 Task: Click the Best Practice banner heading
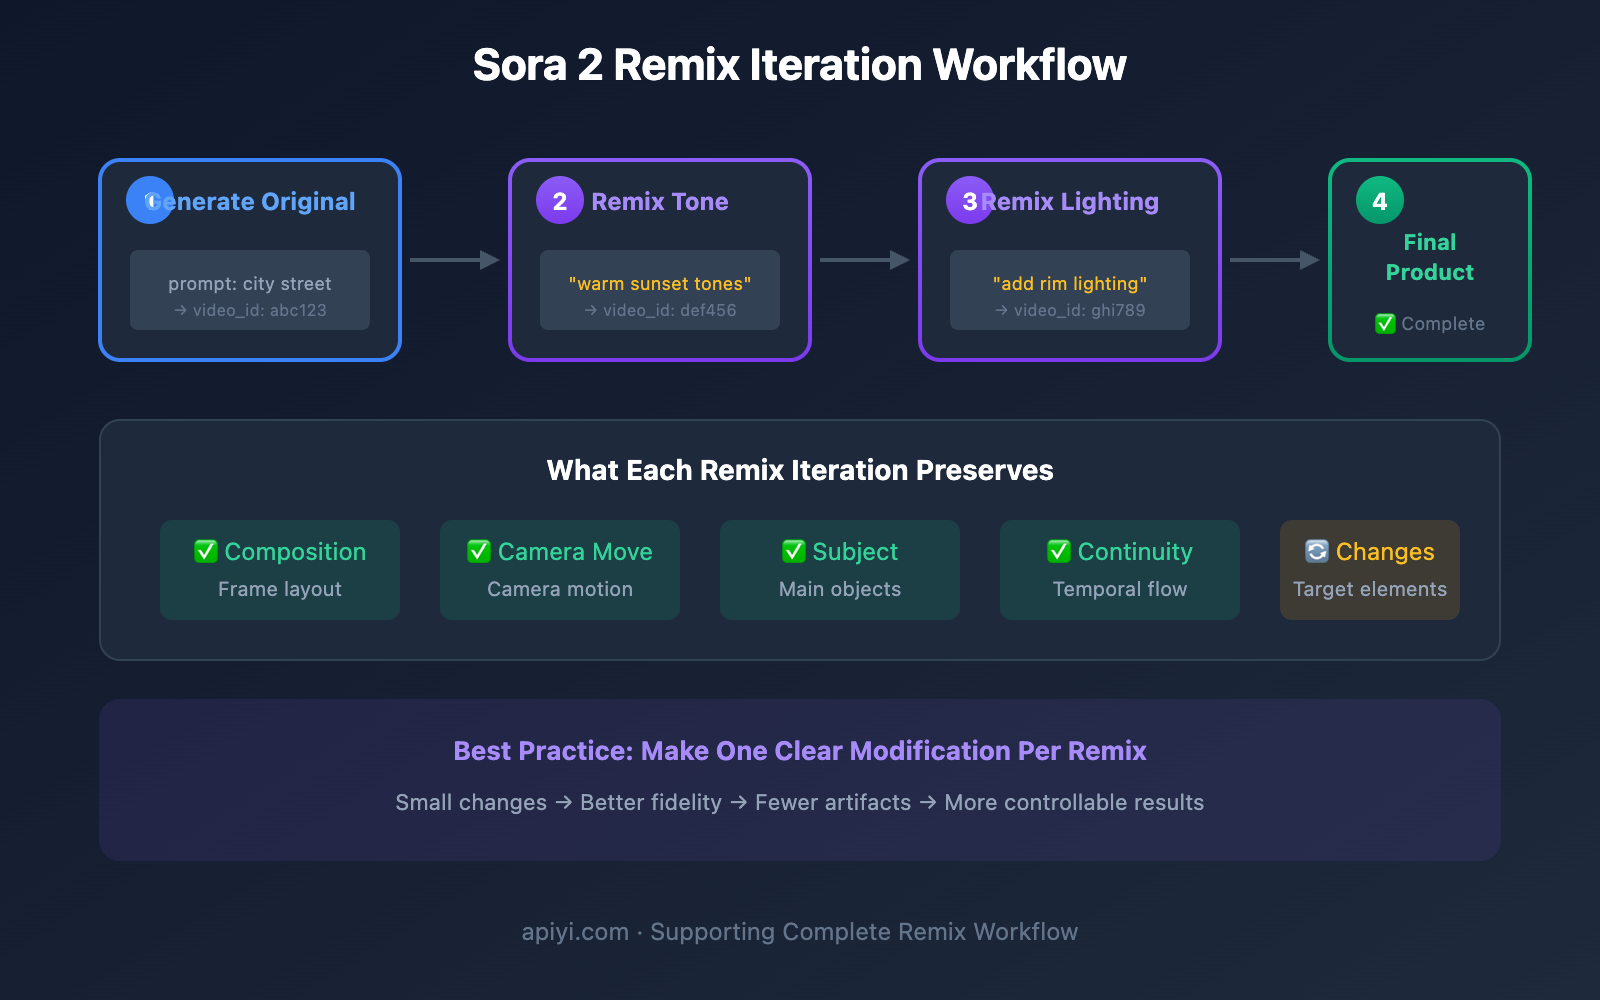click(x=800, y=751)
